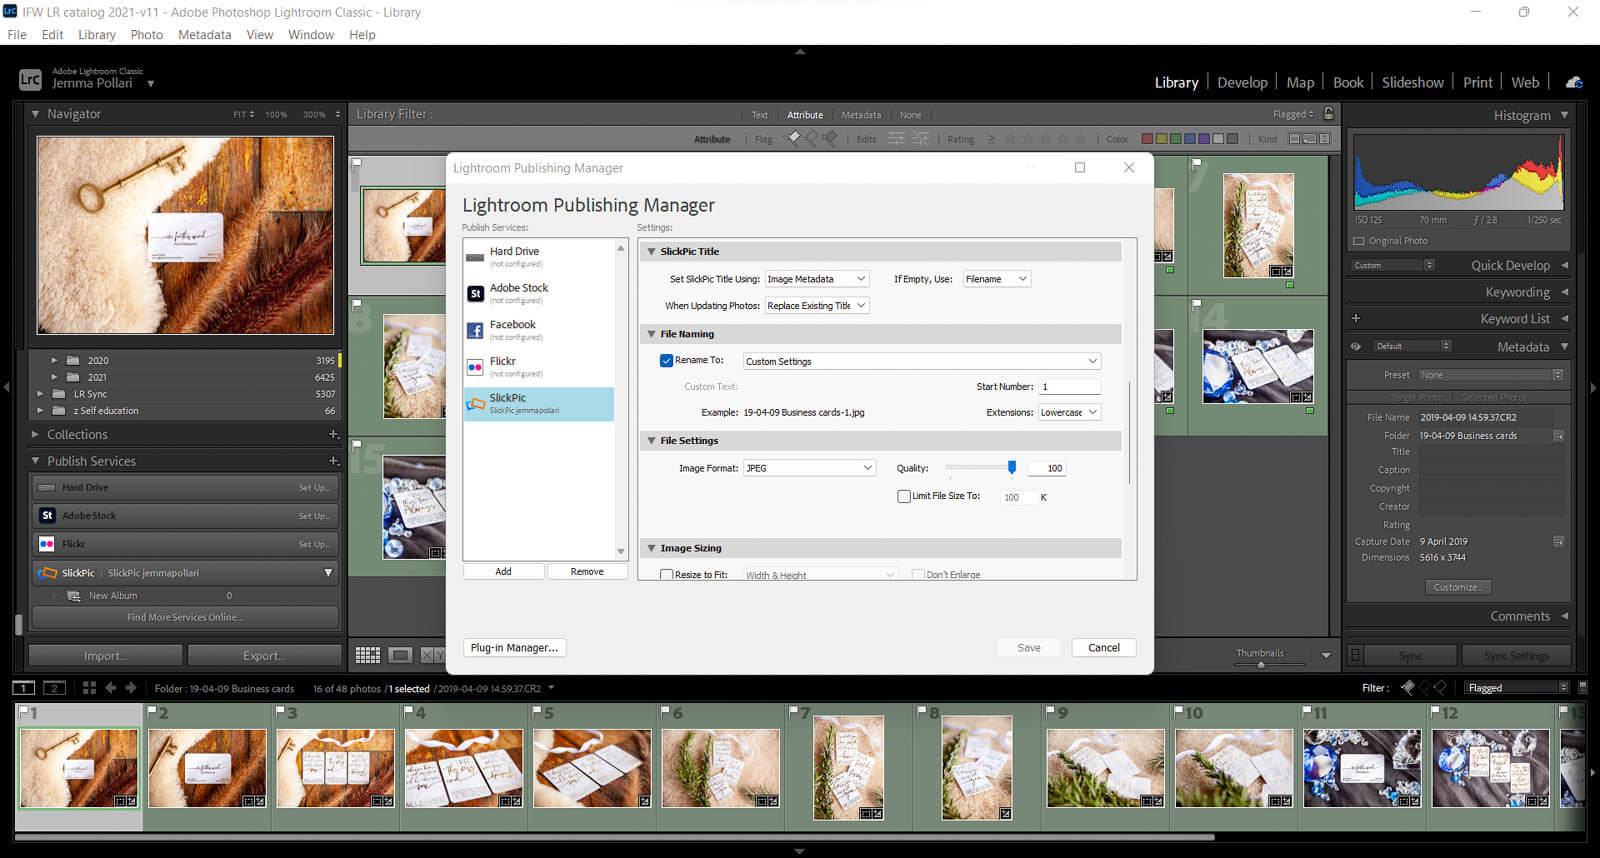Filter by flagged photos in Library Filter bar

[792, 138]
